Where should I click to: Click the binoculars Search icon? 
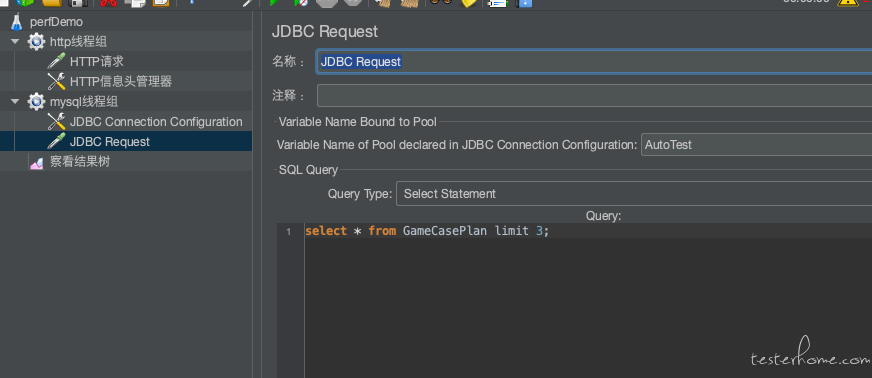[x=440, y=2]
